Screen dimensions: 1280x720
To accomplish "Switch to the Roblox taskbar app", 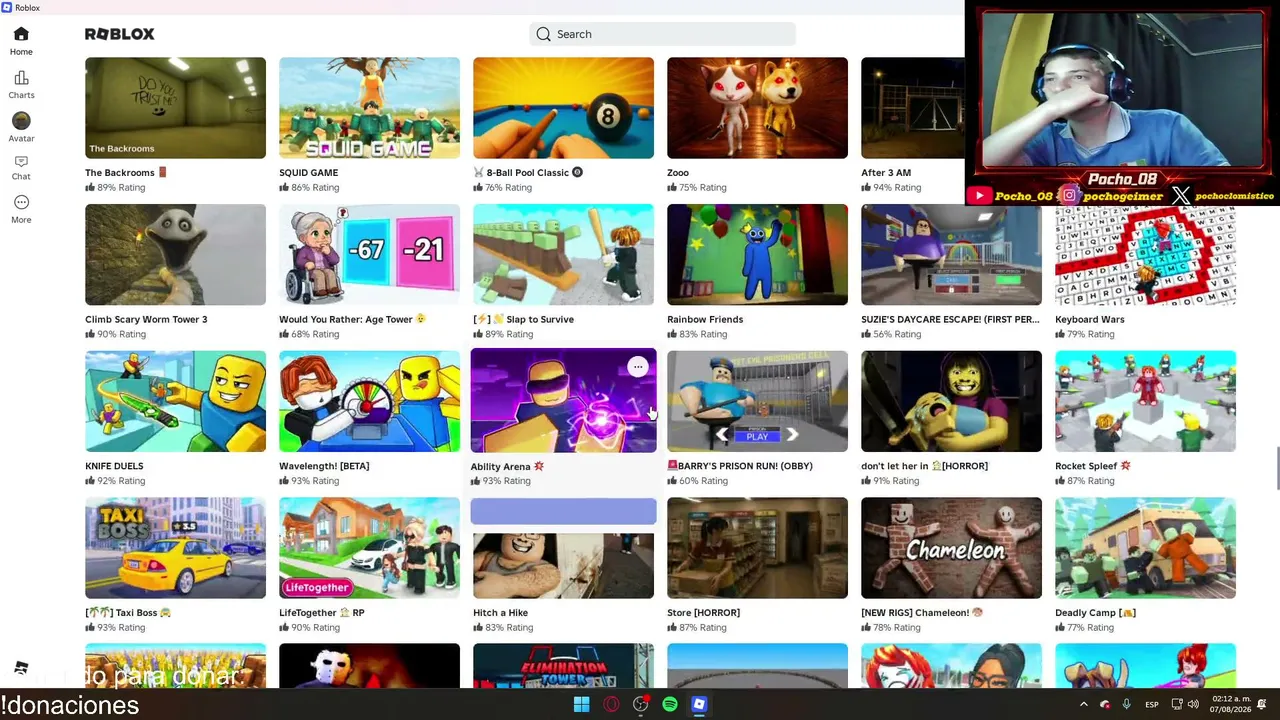I will point(699,705).
